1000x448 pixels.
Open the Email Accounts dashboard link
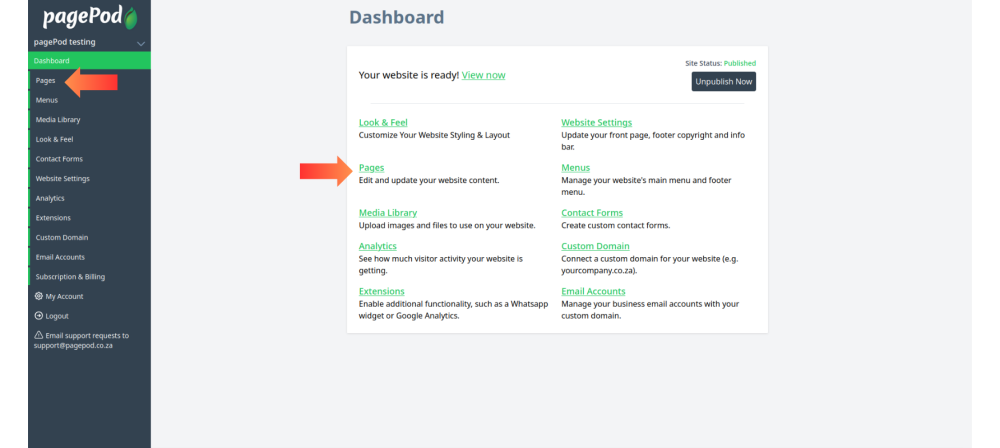[x=593, y=291]
